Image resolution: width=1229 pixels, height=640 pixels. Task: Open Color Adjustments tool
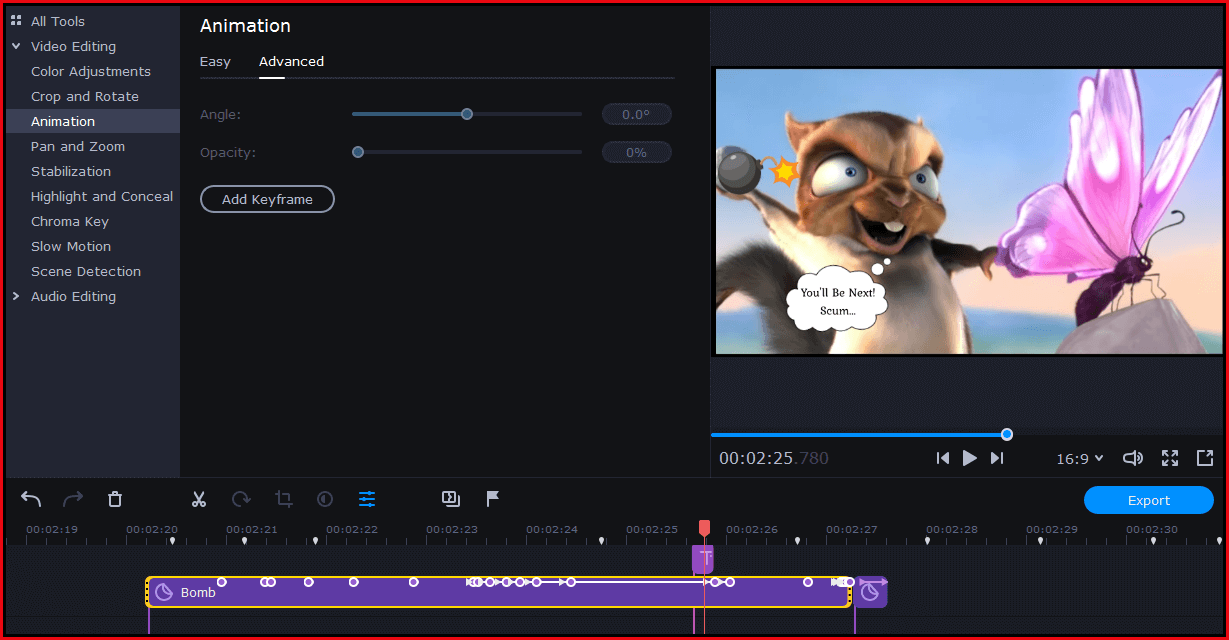click(x=91, y=71)
